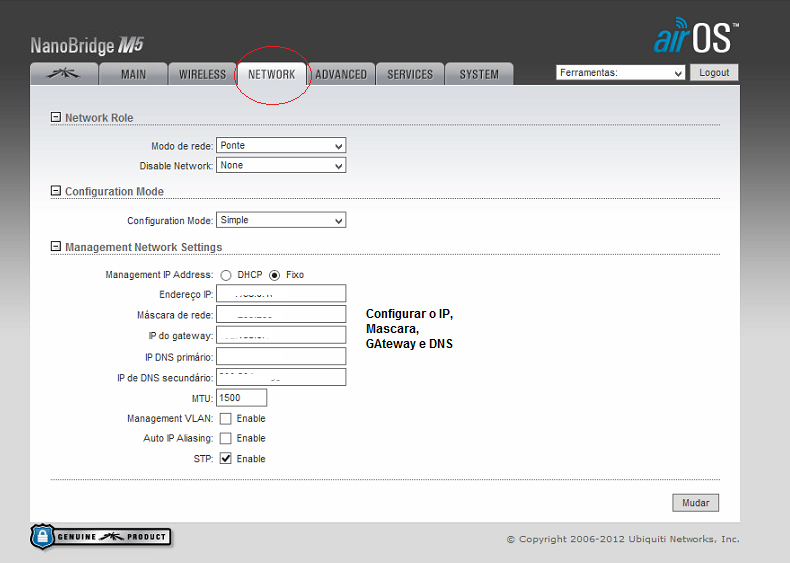Open the Disable Network dropdown
The image size is (790, 563).
[x=281, y=165]
